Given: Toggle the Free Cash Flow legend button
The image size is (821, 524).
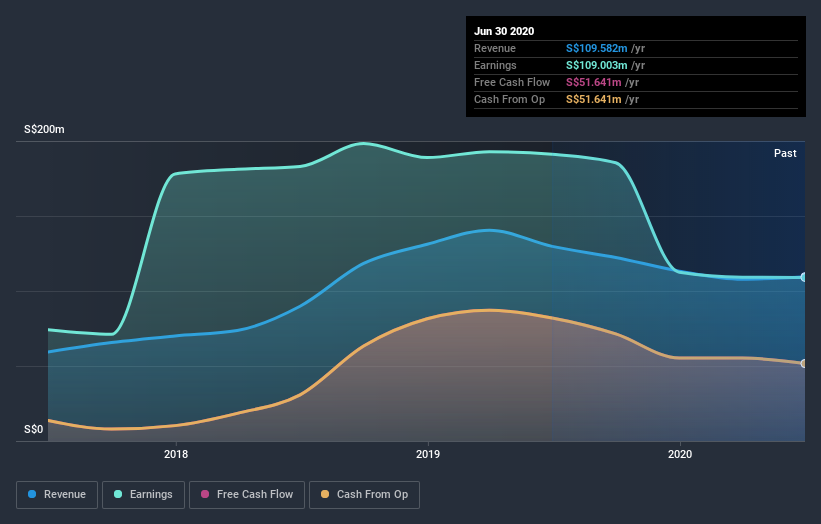Looking at the screenshot, I should tap(247, 495).
